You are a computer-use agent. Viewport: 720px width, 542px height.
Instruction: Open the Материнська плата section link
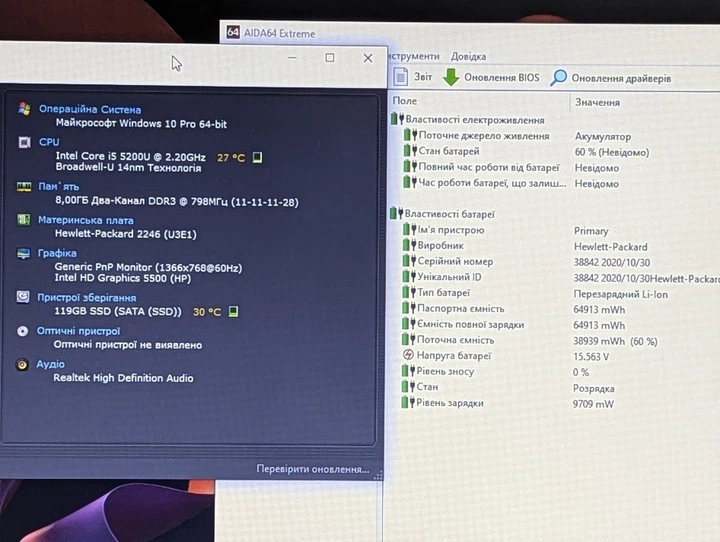[x=85, y=220]
